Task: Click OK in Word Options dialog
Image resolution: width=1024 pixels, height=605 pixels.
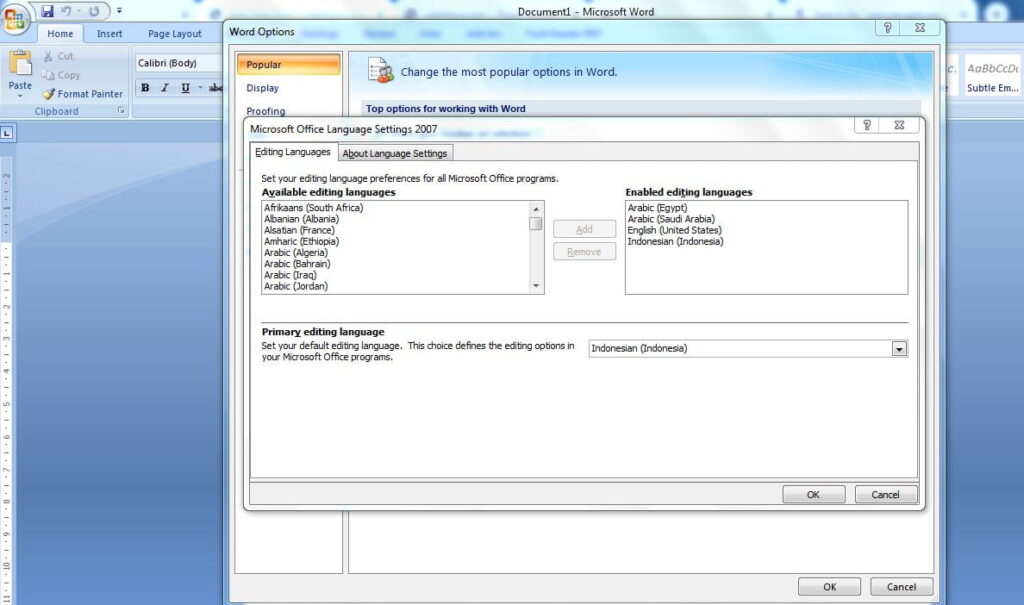Action: coord(829,587)
